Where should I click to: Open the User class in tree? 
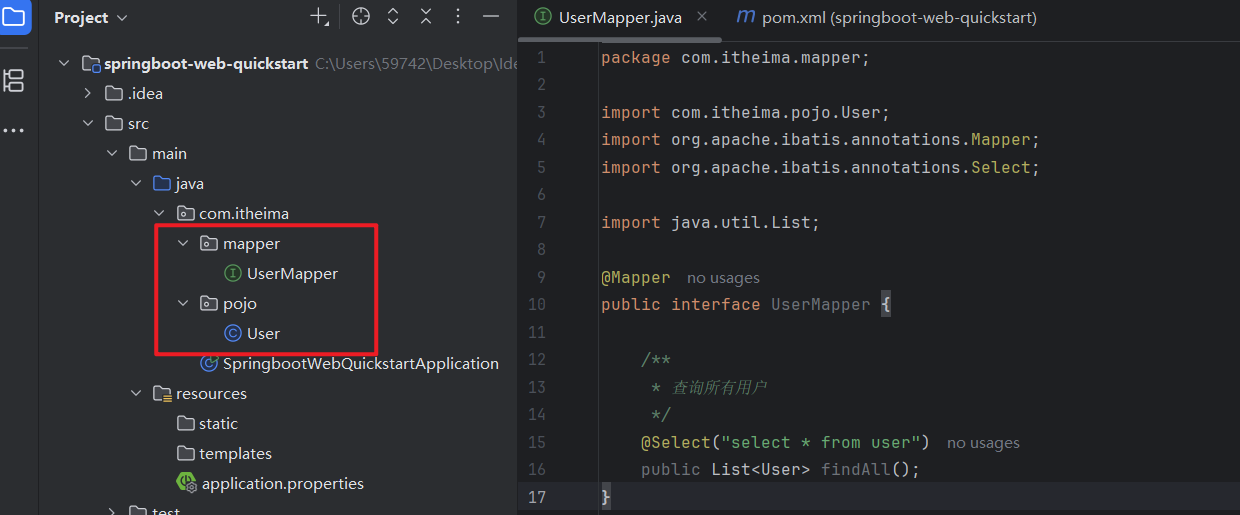pyautogui.click(x=263, y=334)
